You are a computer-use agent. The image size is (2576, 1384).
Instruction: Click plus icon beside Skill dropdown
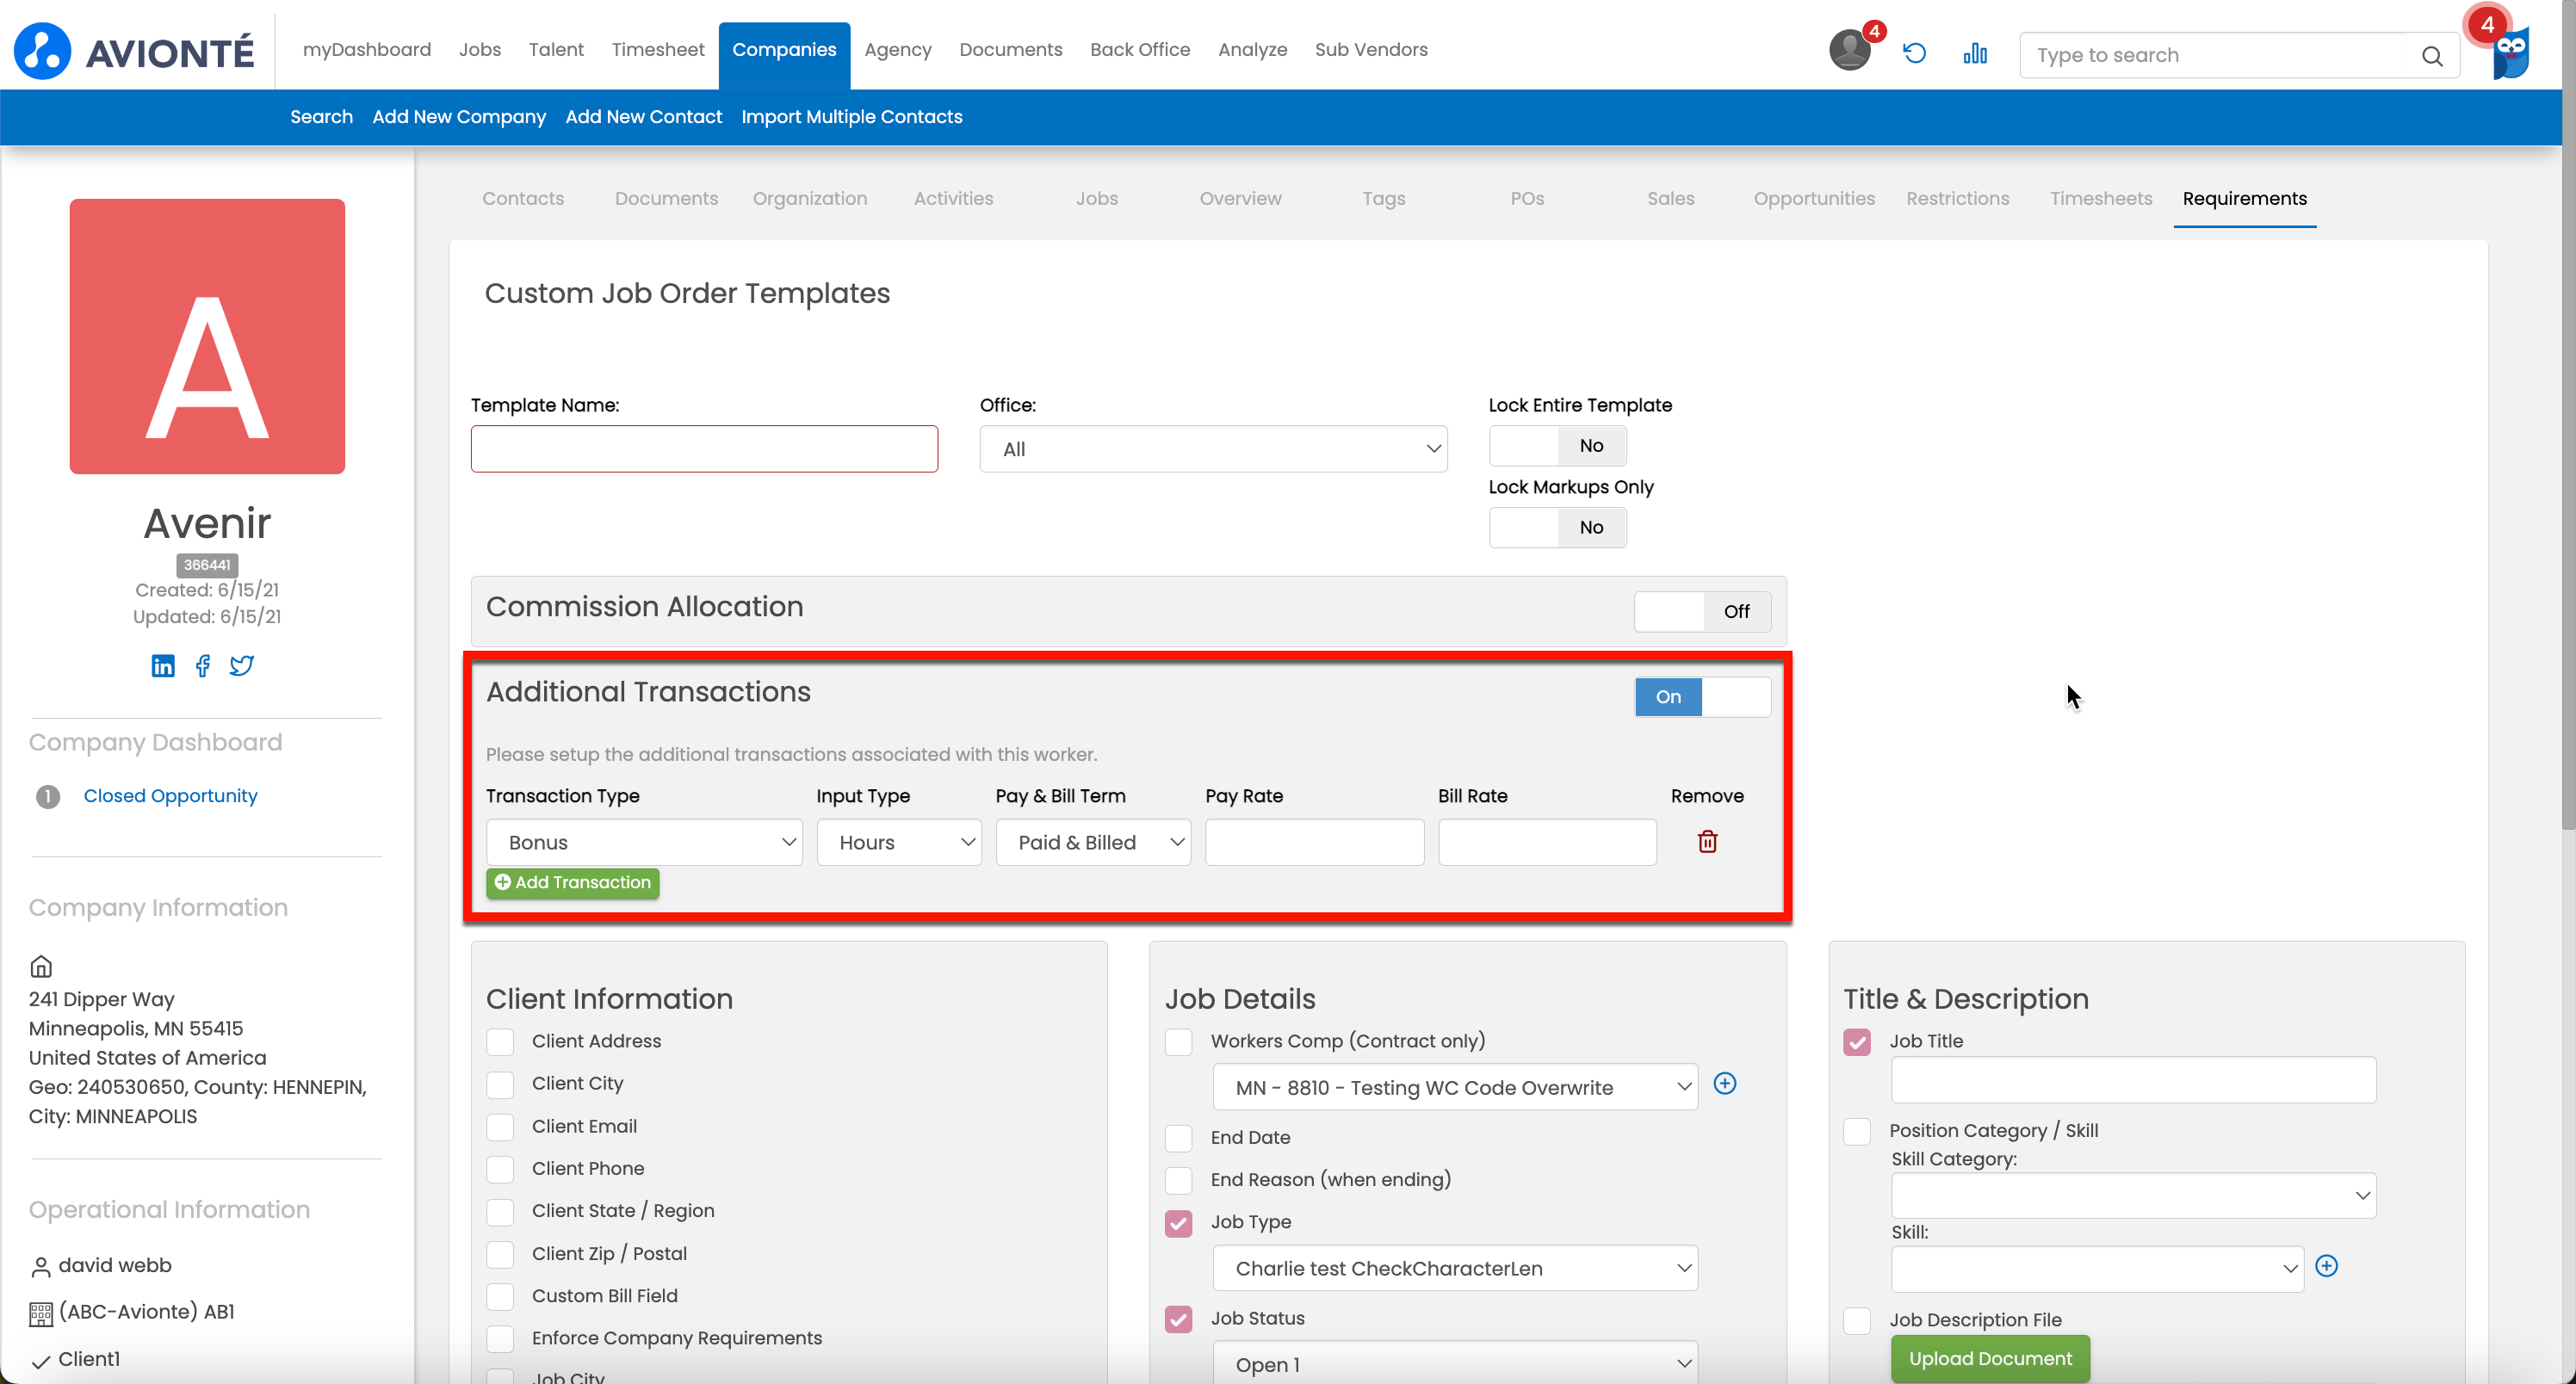pos(2327,1266)
